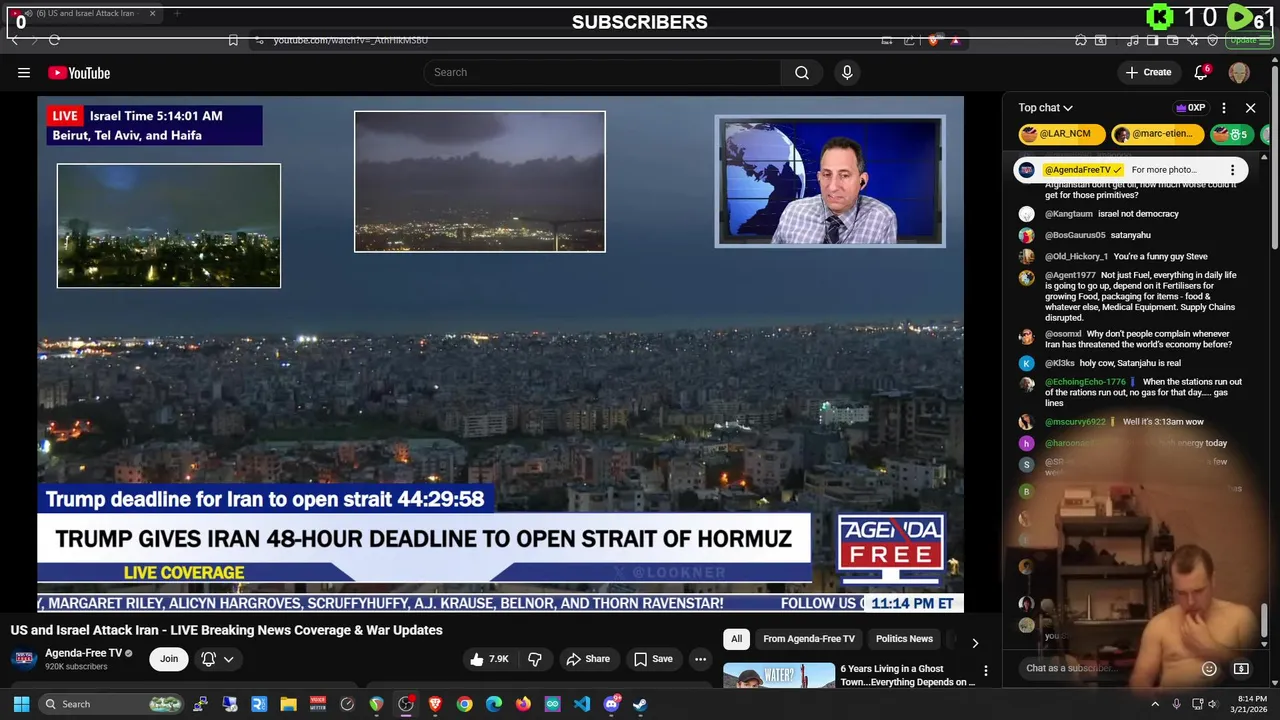Reload the page in browser toolbar
Screen dimensions: 1280x720
(54, 40)
